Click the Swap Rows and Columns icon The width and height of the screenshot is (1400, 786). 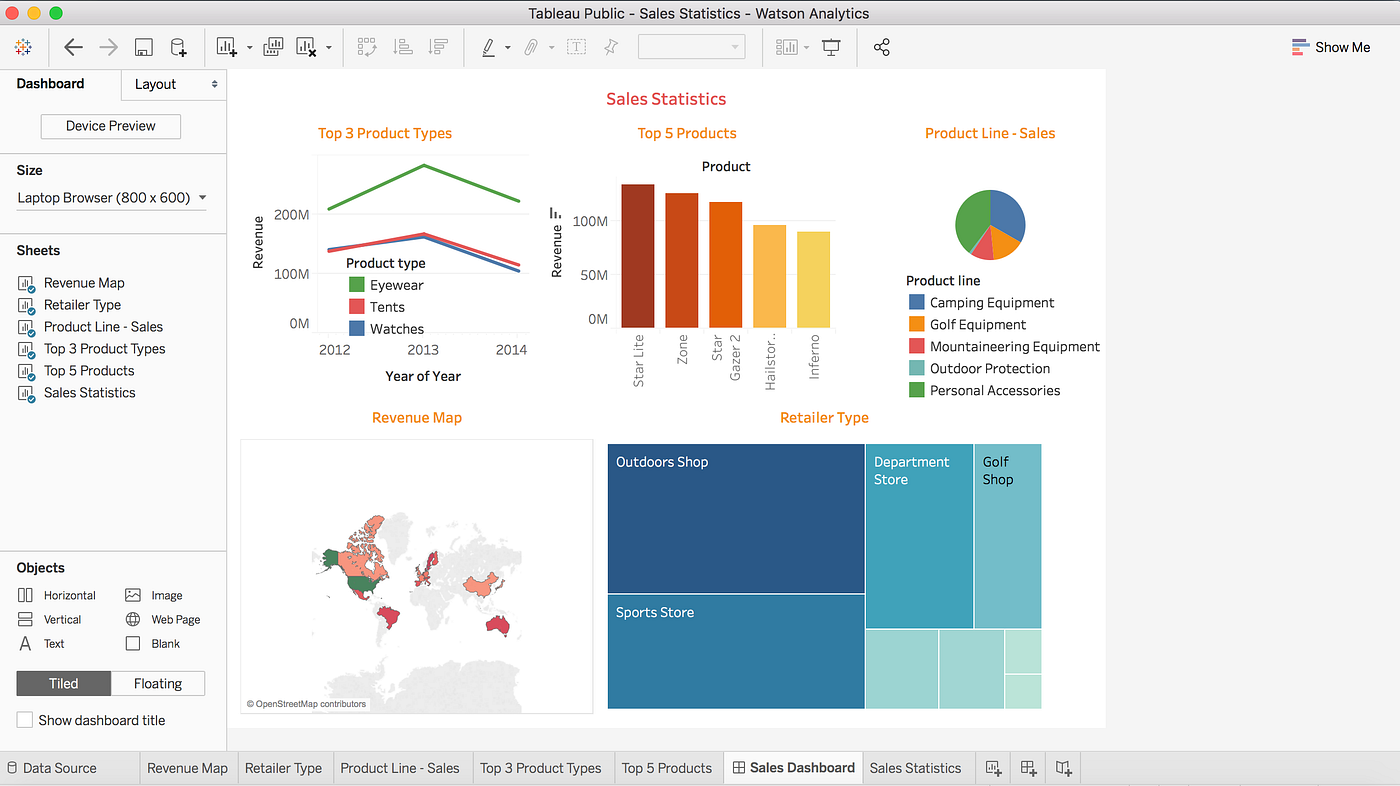click(x=367, y=46)
